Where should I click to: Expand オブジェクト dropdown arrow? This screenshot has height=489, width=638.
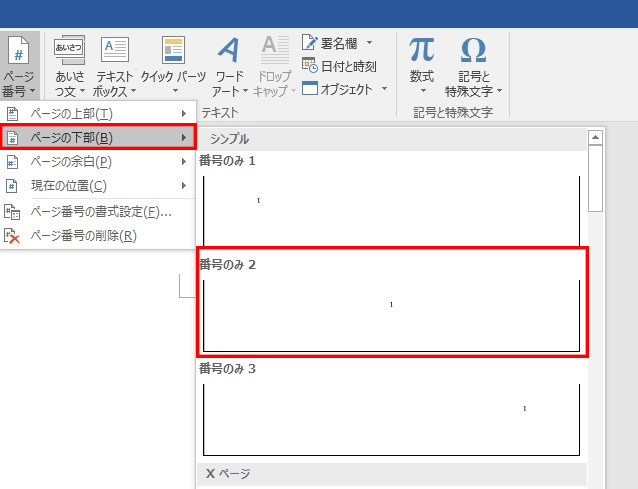click(384, 88)
